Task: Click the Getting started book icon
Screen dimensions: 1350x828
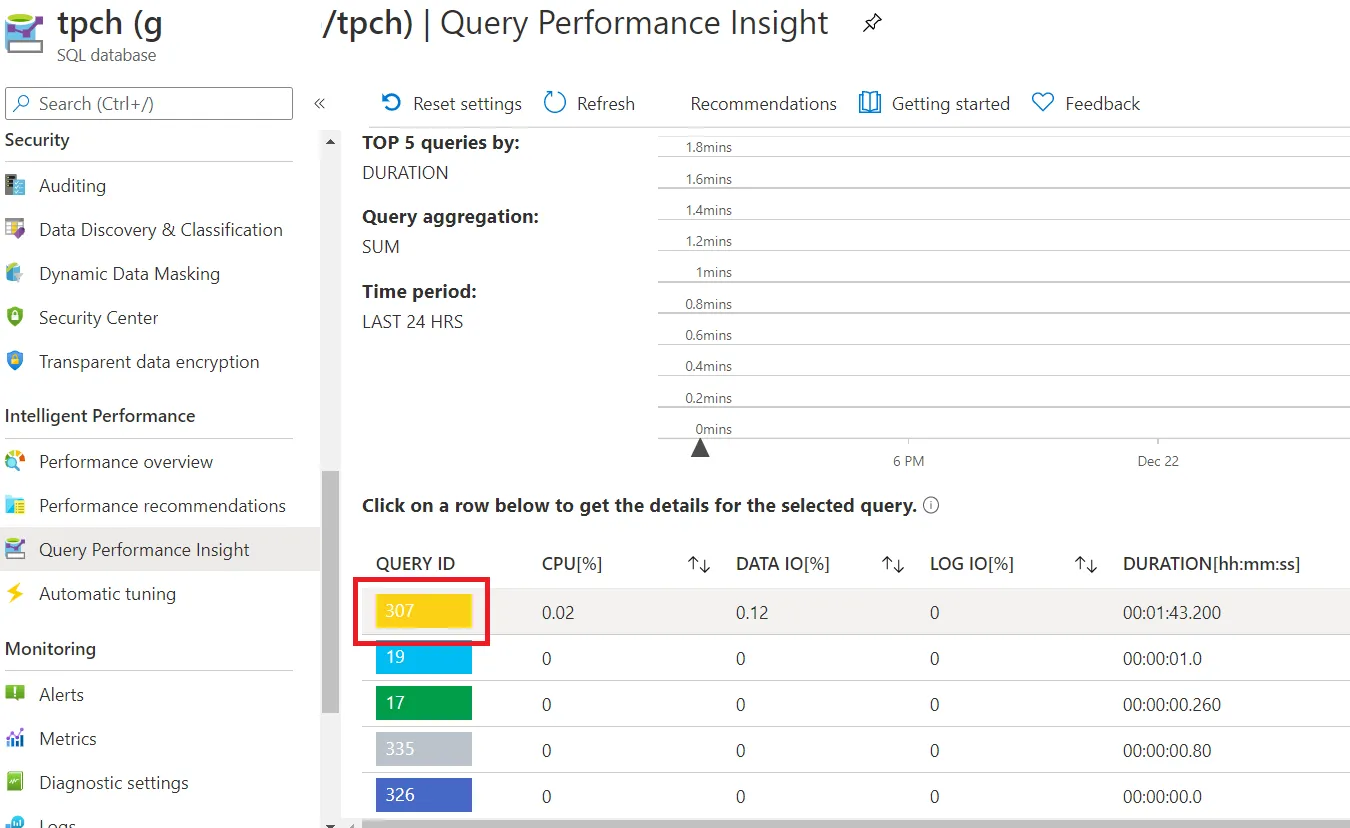Action: 870,103
